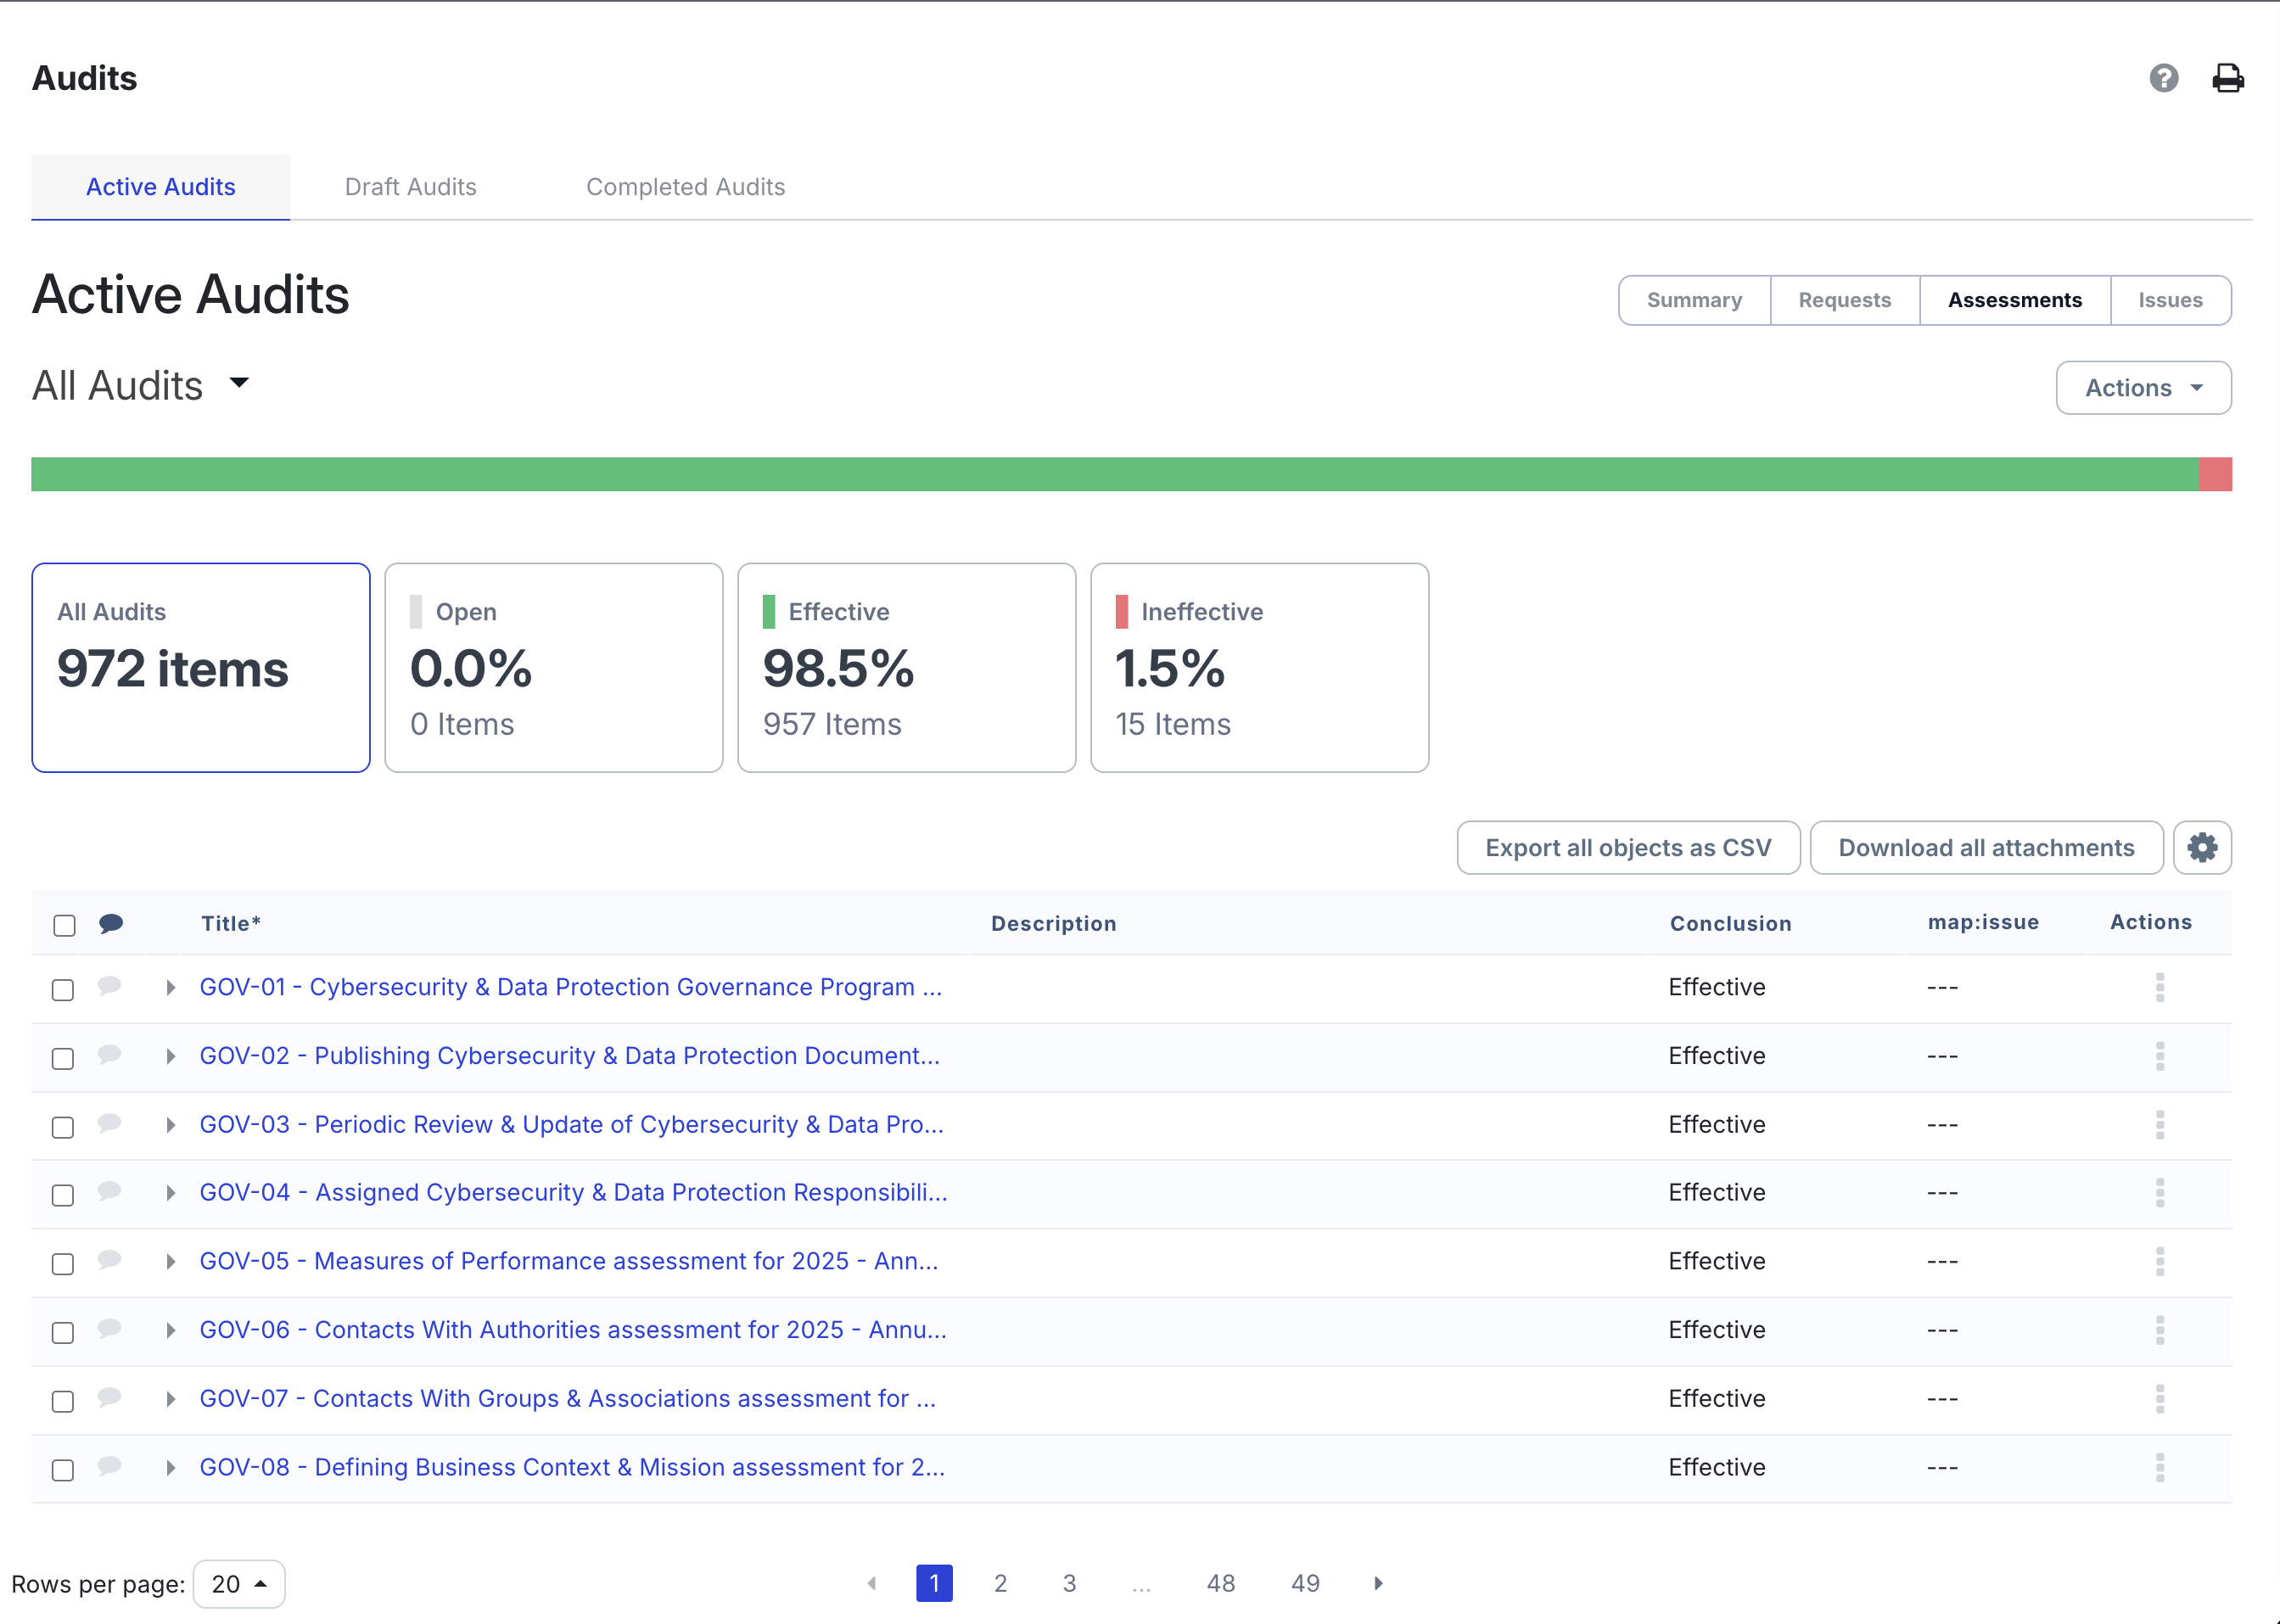Open comments for GOV-05 row
Image resolution: width=2280 pixels, height=1624 pixels.
(x=110, y=1262)
